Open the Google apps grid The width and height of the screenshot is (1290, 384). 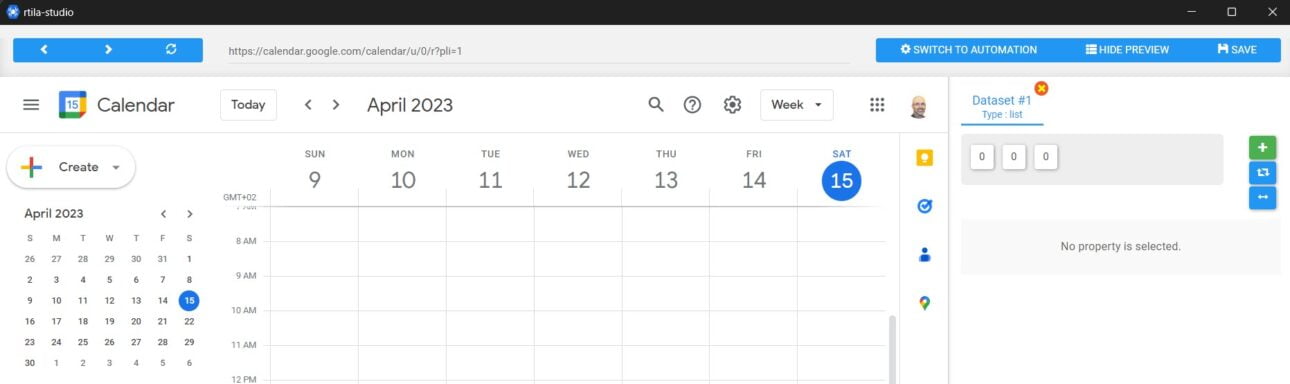point(877,104)
